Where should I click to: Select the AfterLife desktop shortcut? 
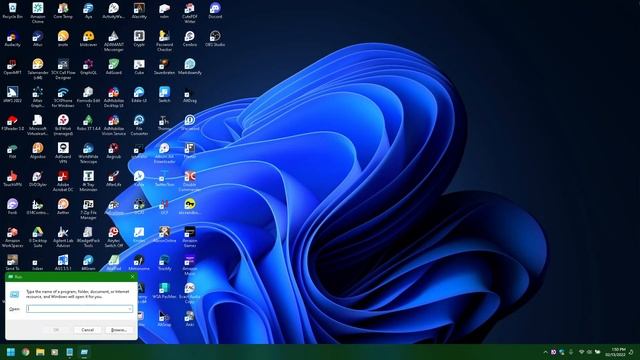click(x=113, y=179)
